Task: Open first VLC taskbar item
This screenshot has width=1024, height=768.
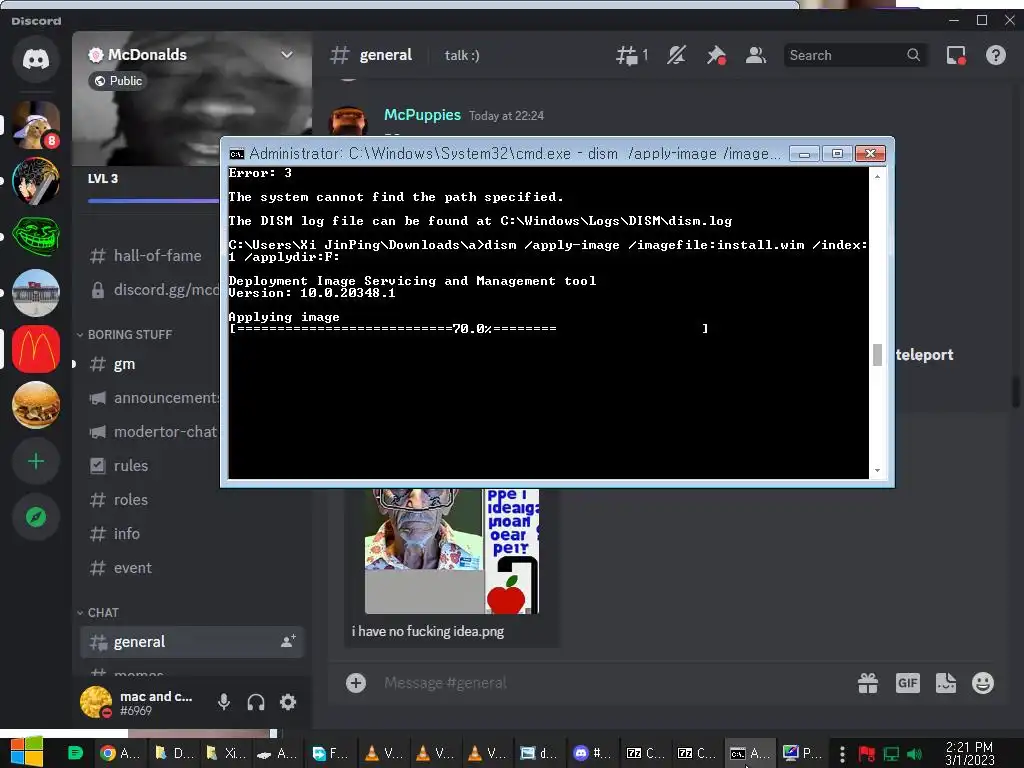Action: click(x=383, y=753)
